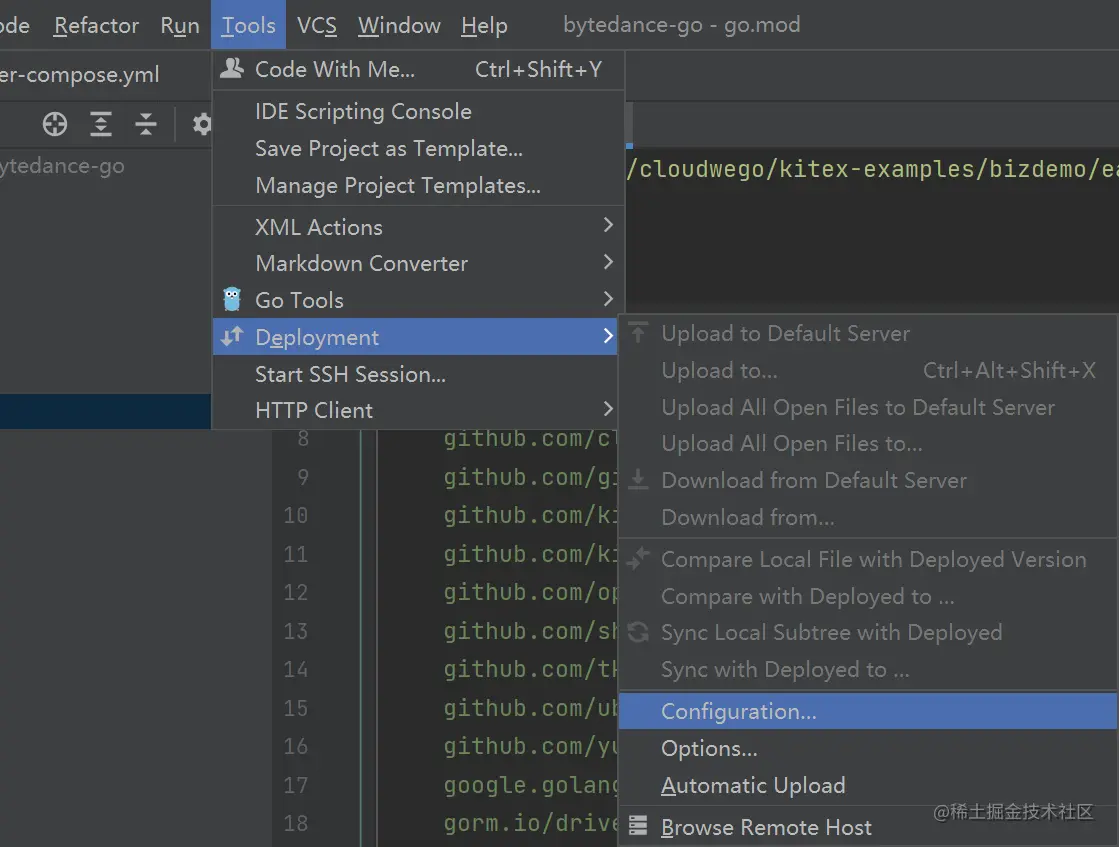Expand the XML Actions submenu arrow
The height and width of the screenshot is (847, 1119).
[608, 225]
